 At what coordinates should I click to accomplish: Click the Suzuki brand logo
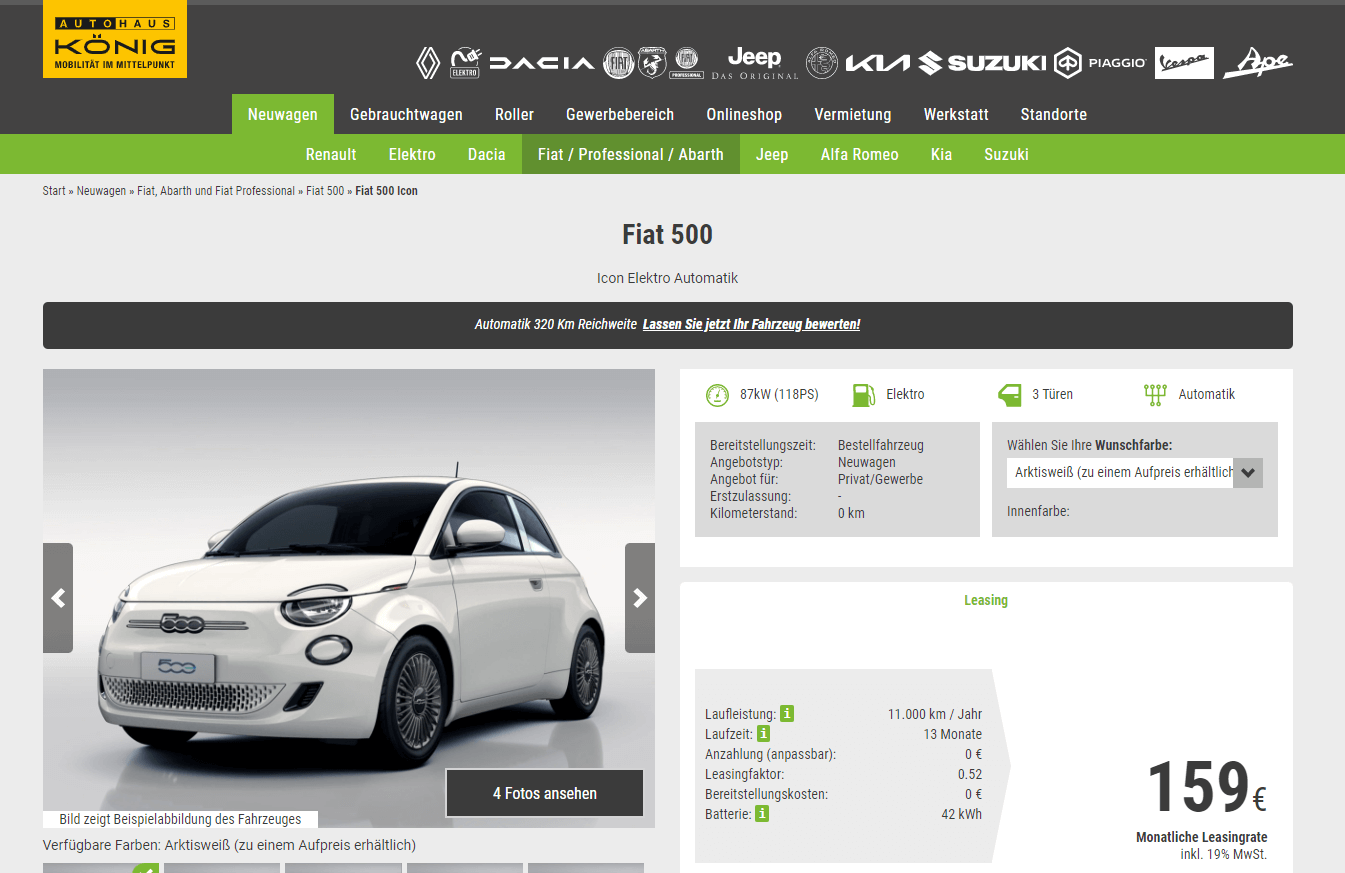pyautogui.click(x=983, y=63)
